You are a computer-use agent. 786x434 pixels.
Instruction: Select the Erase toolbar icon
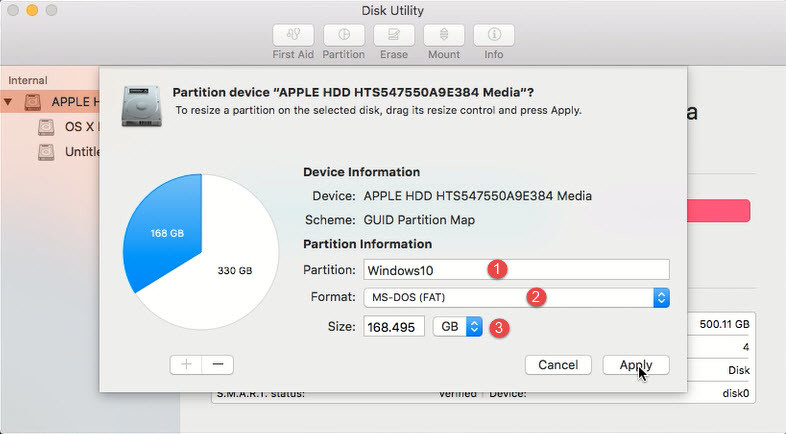click(394, 35)
